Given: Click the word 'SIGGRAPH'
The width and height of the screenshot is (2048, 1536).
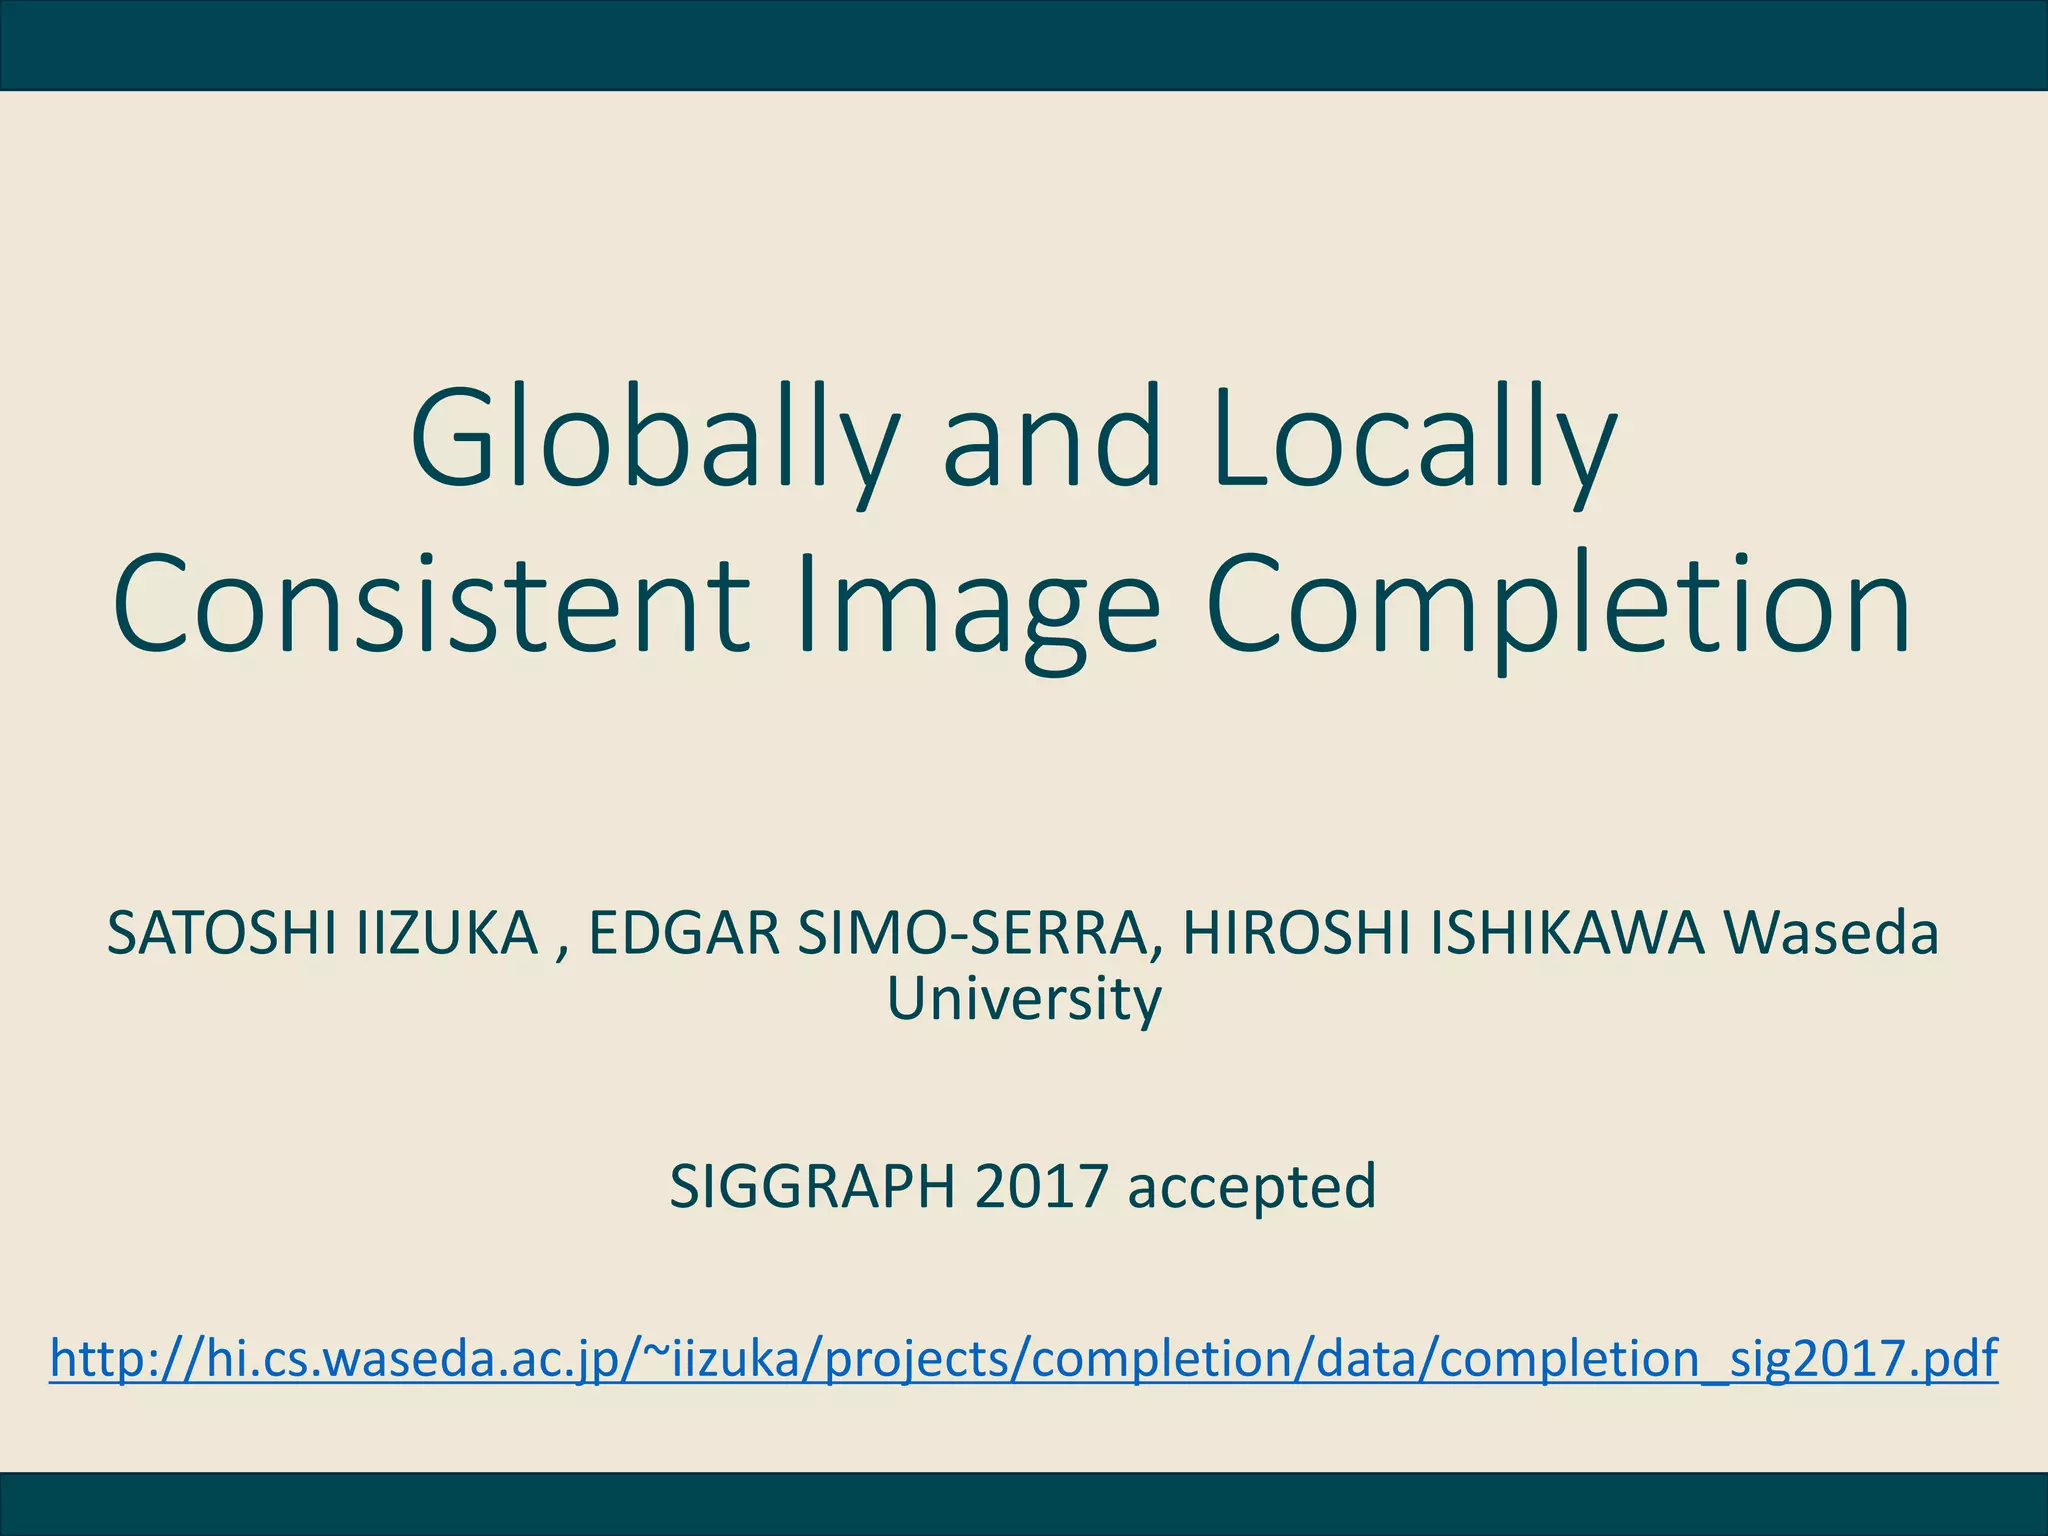Looking at the screenshot, I should [812, 1186].
